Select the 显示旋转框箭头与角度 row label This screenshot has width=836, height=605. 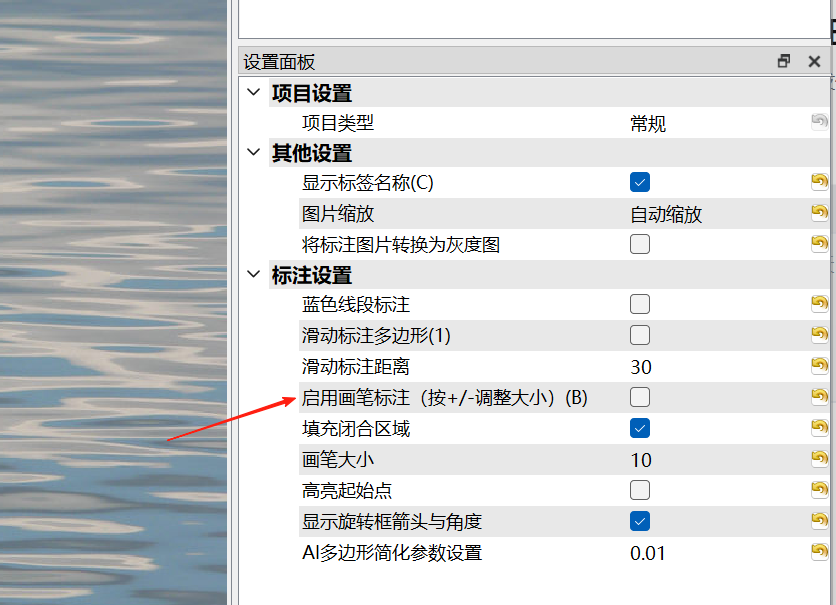[x=392, y=522]
